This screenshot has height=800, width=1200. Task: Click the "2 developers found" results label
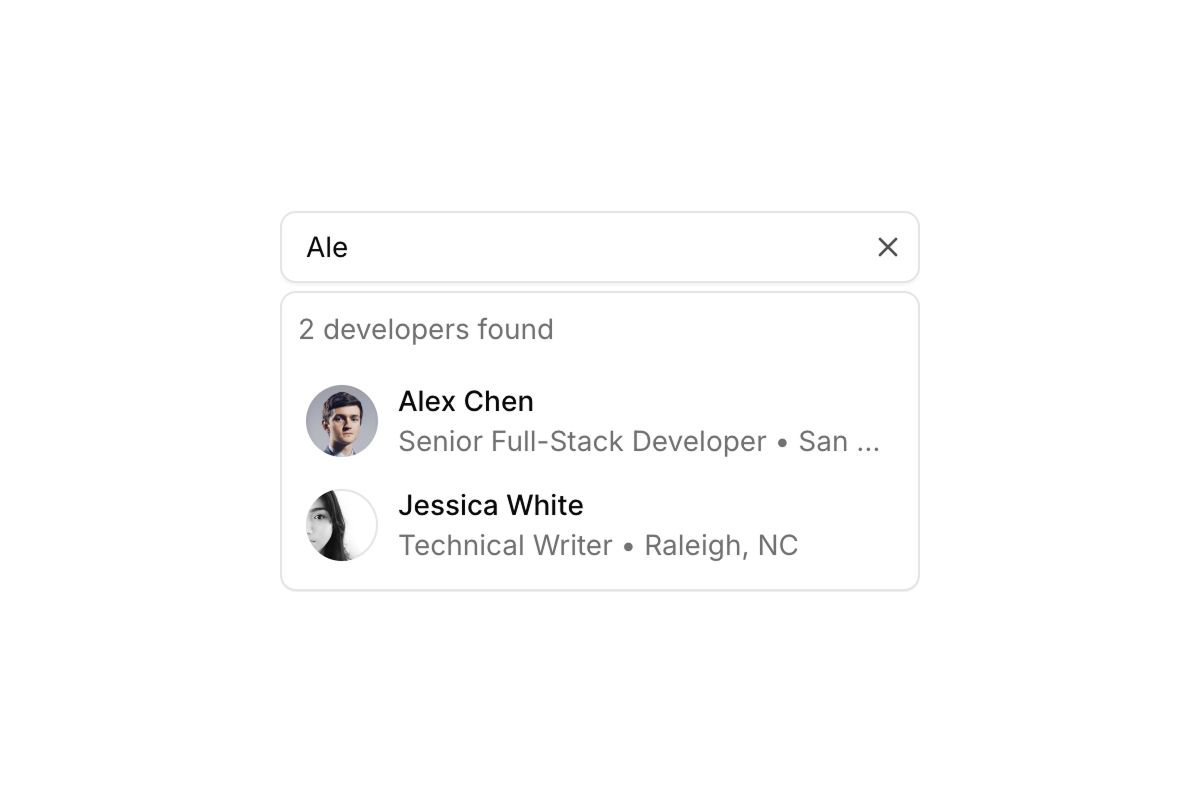426,329
